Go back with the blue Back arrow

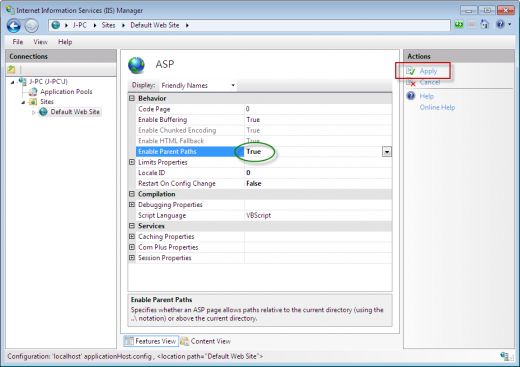point(14,26)
